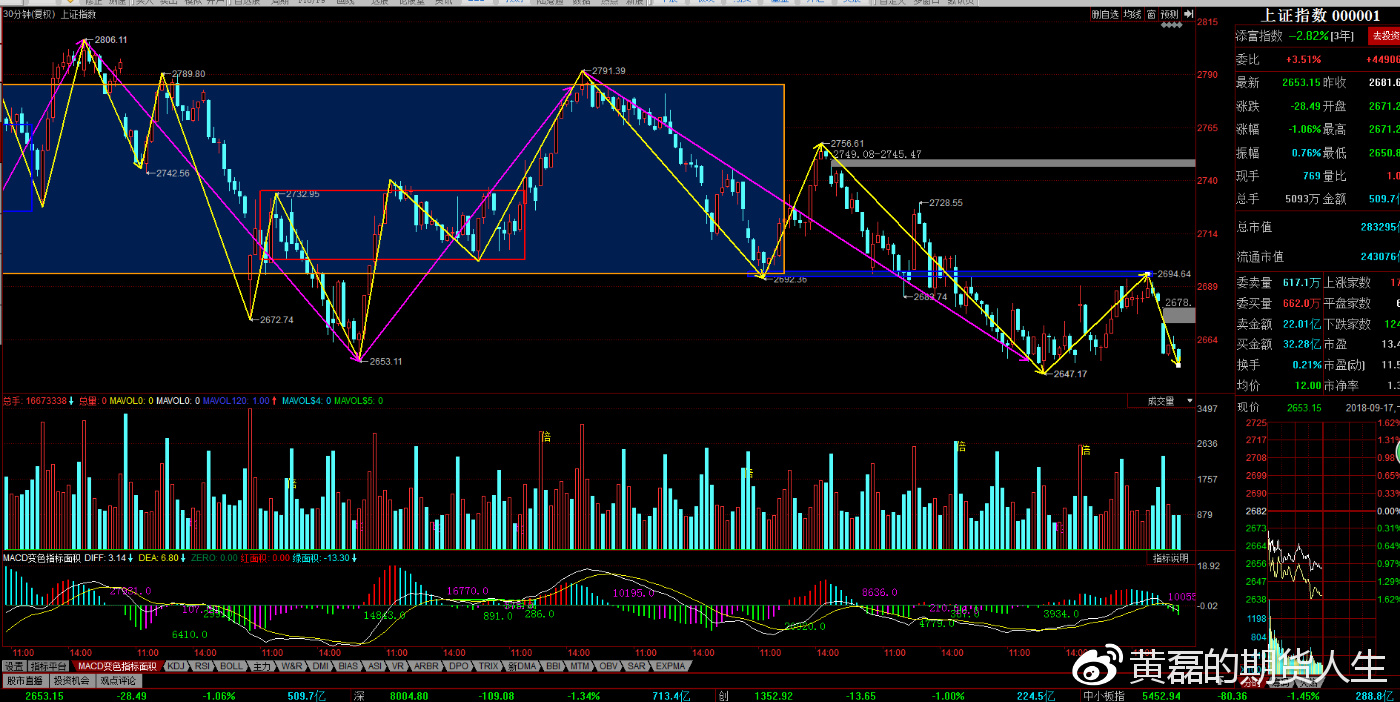Open 指标说明 indicator description

pos(1170,558)
